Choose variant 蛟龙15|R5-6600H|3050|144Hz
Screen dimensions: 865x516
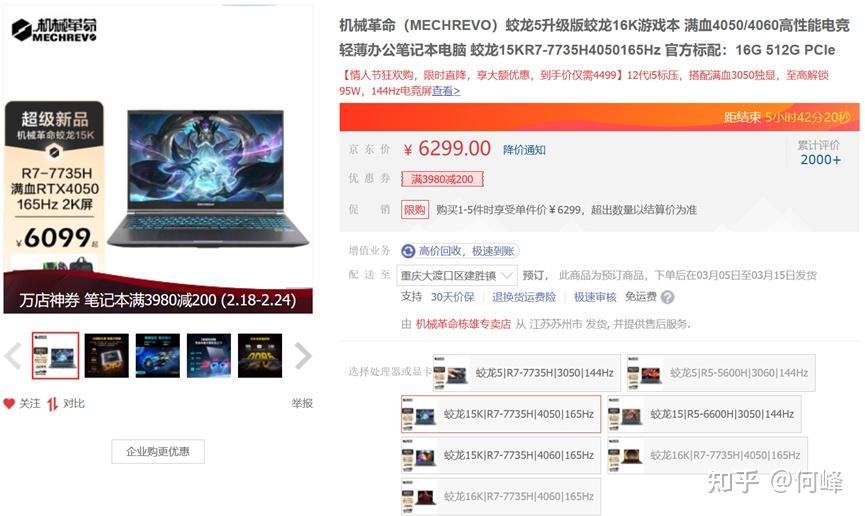pyautogui.click(x=704, y=414)
